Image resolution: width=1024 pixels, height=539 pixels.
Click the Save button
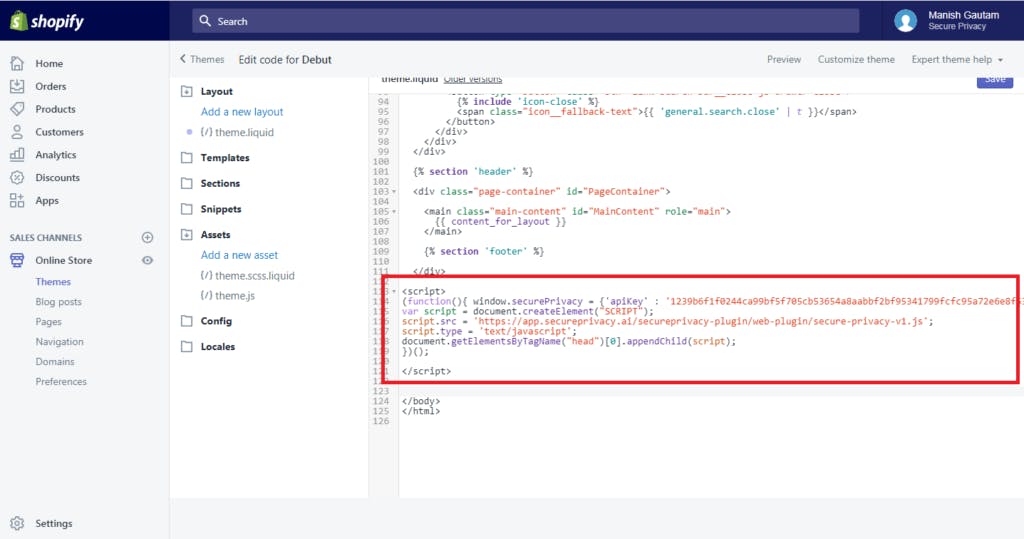point(995,80)
